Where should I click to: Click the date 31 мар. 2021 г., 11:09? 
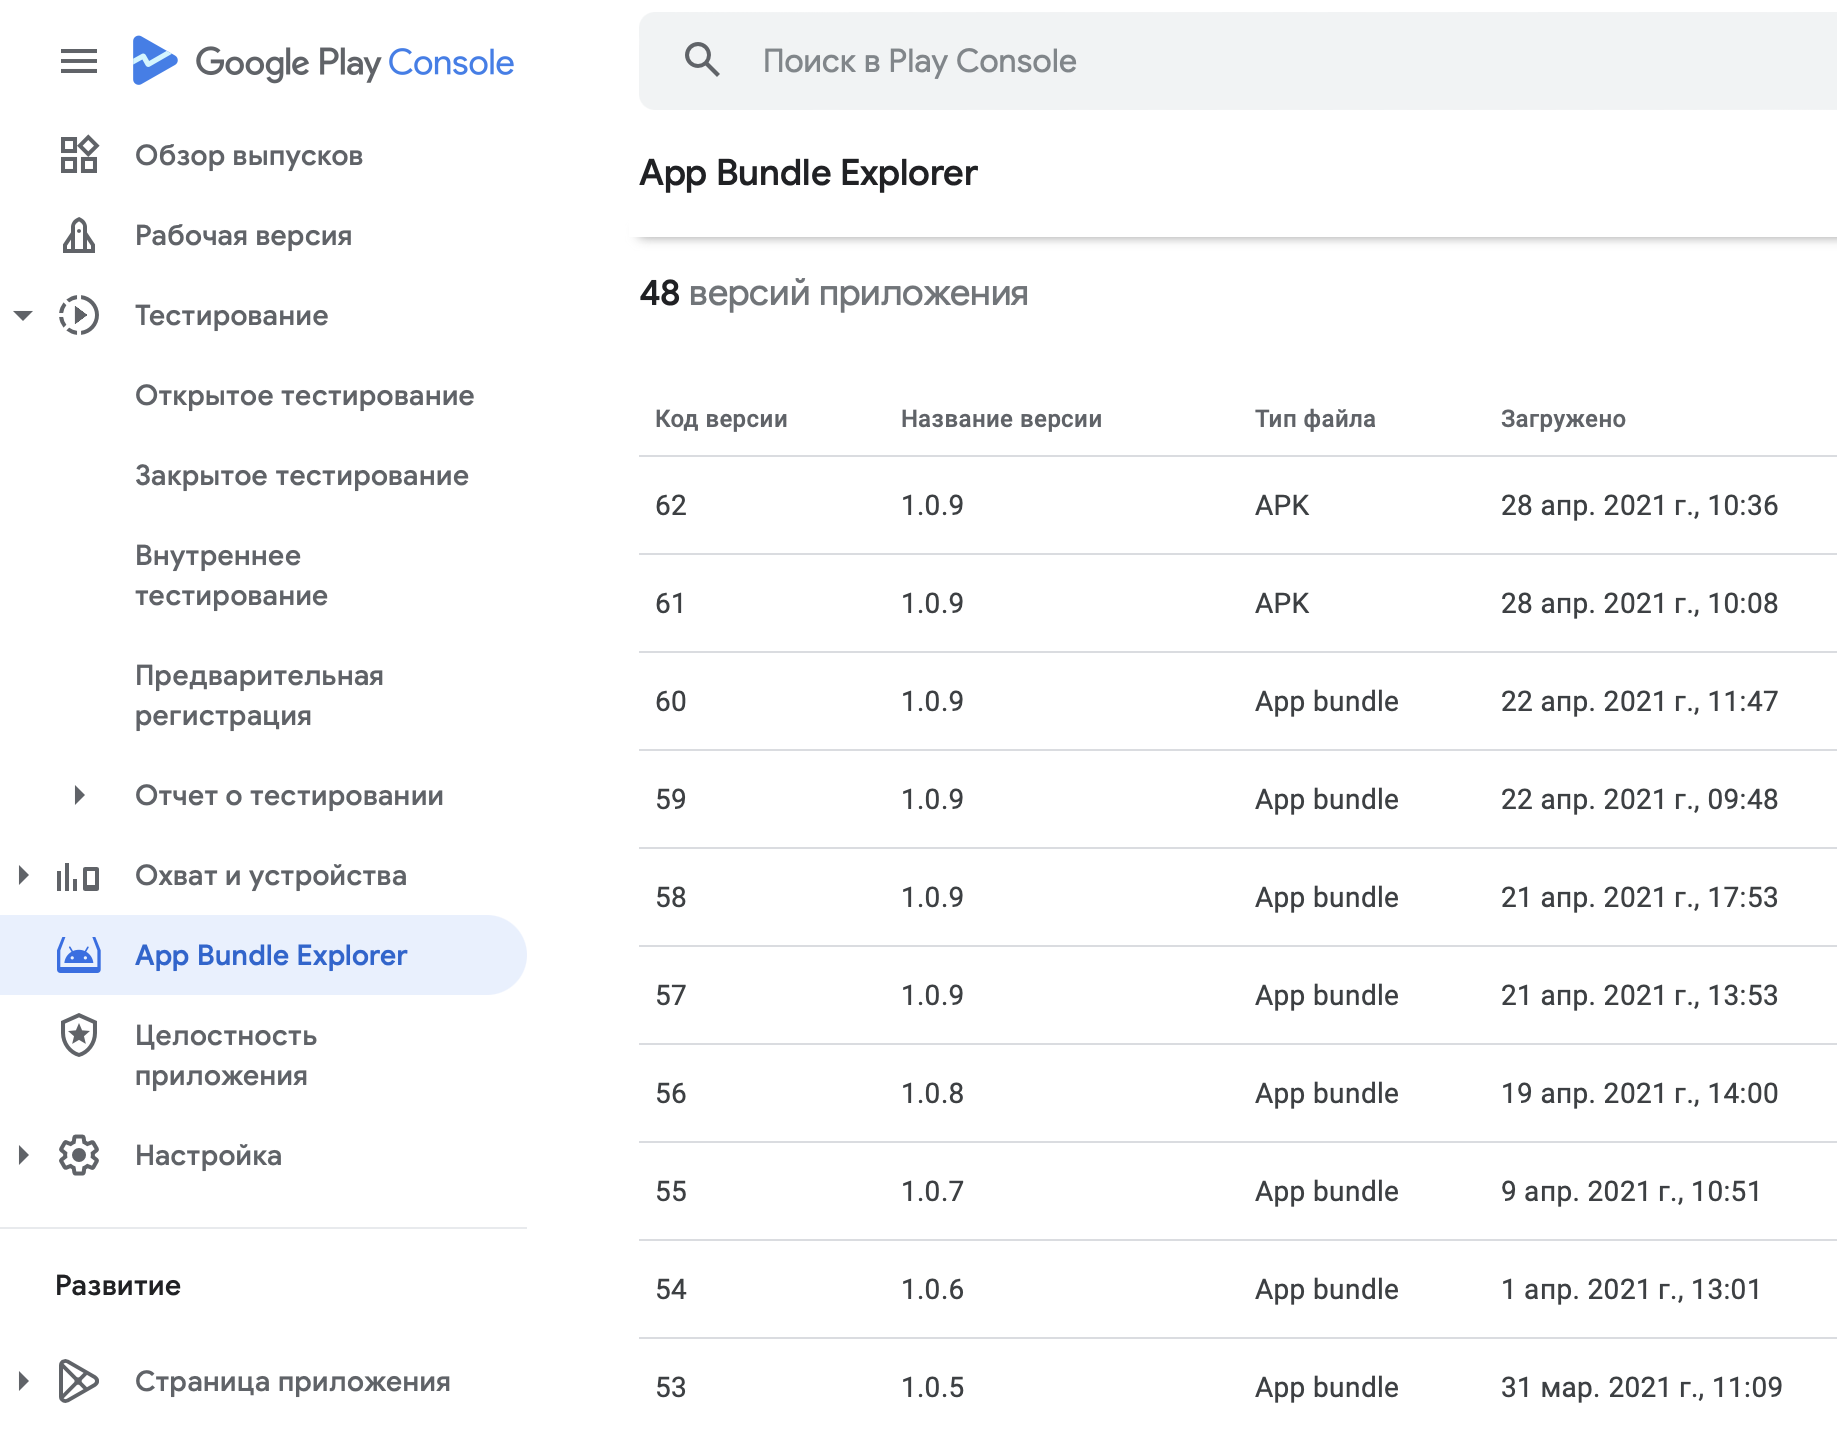coord(1641,1387)
